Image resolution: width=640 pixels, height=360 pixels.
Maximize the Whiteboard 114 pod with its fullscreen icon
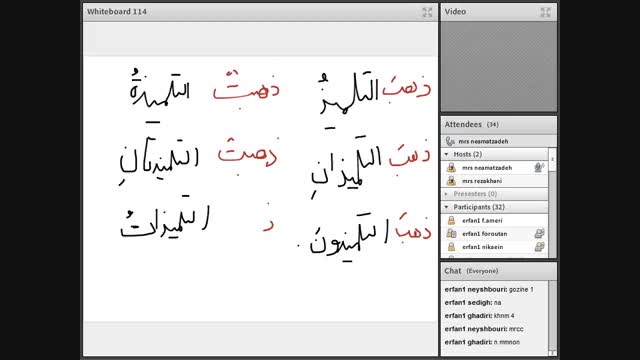coord(427,12)
